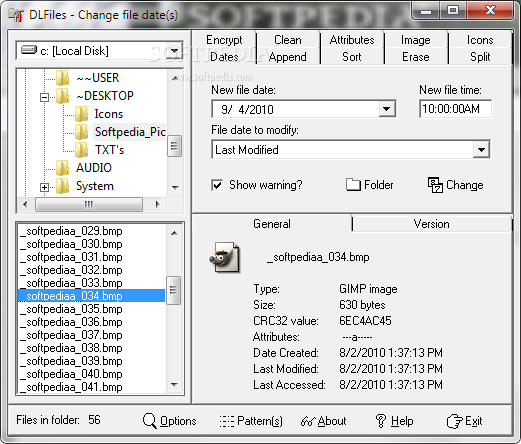Click the AUDIO folder icon
521x444 pixels.
tap(62, 168)
